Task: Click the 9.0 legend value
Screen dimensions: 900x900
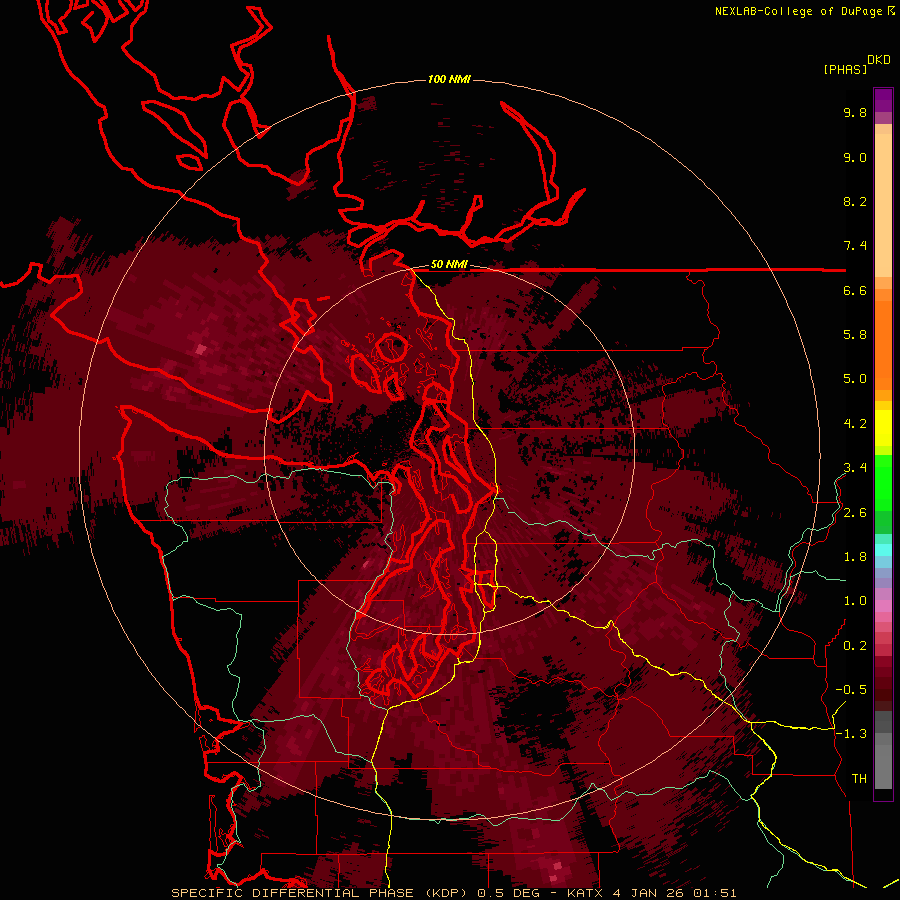Action: coord(855,157)
